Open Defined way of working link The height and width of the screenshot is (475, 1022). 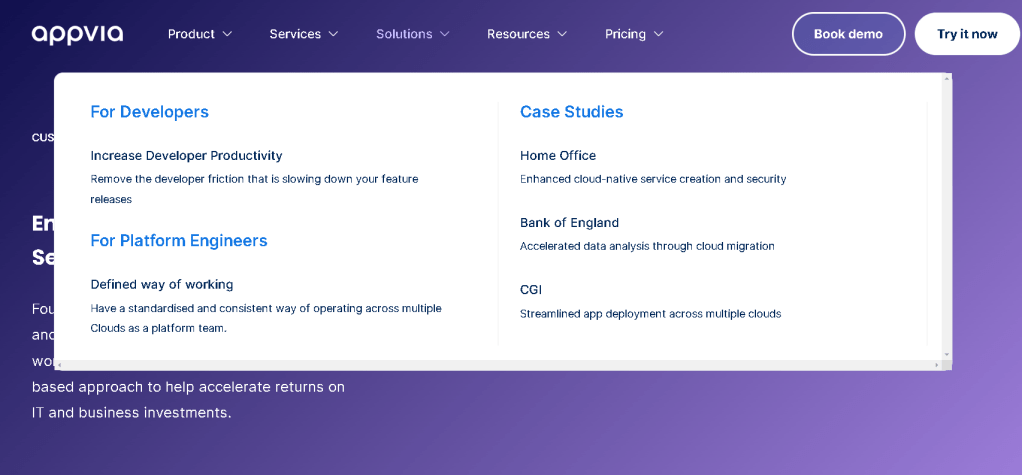pyautogui.click(x=162, y=285)
